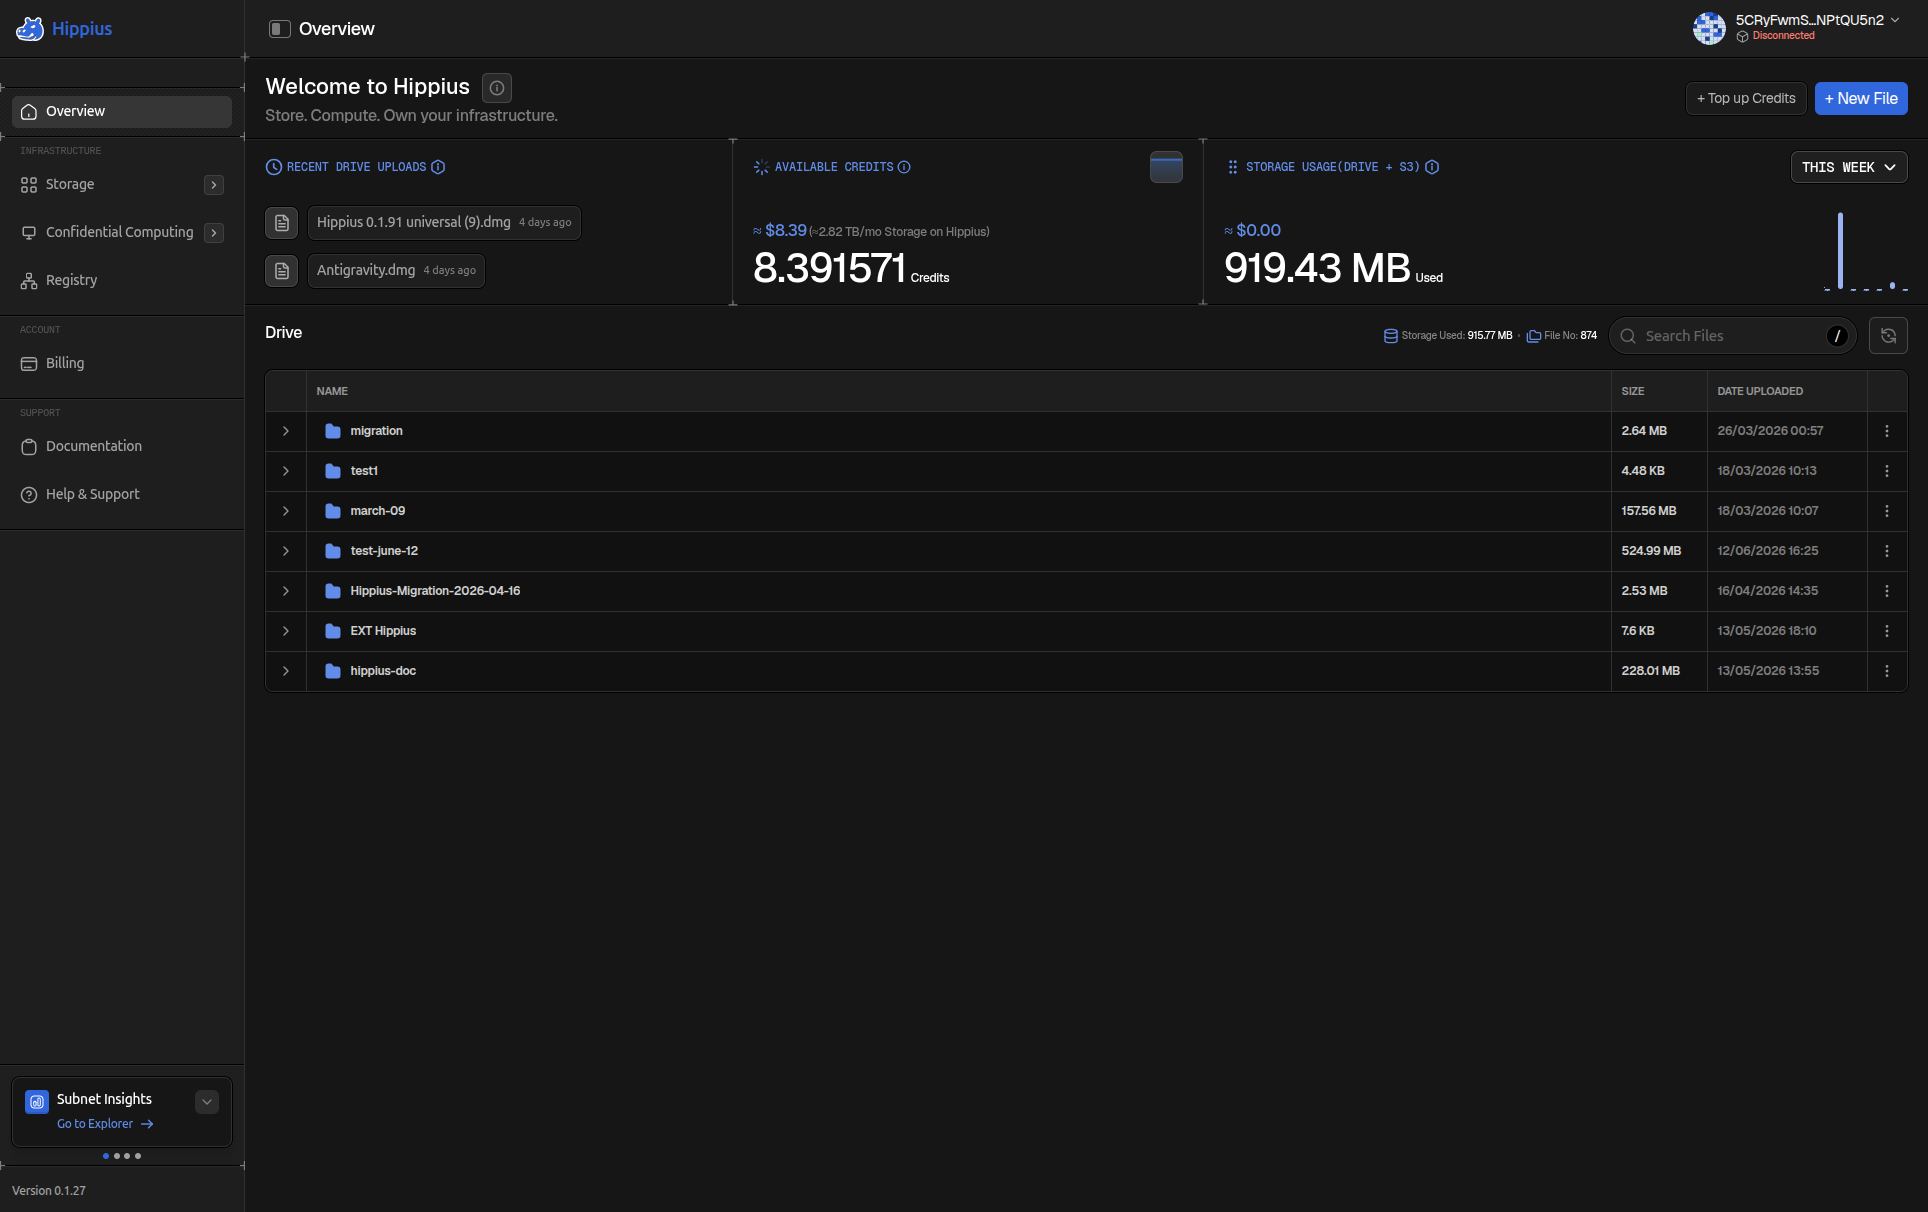
Task: Open the Registry sidebar item
Action: (122, 280)
